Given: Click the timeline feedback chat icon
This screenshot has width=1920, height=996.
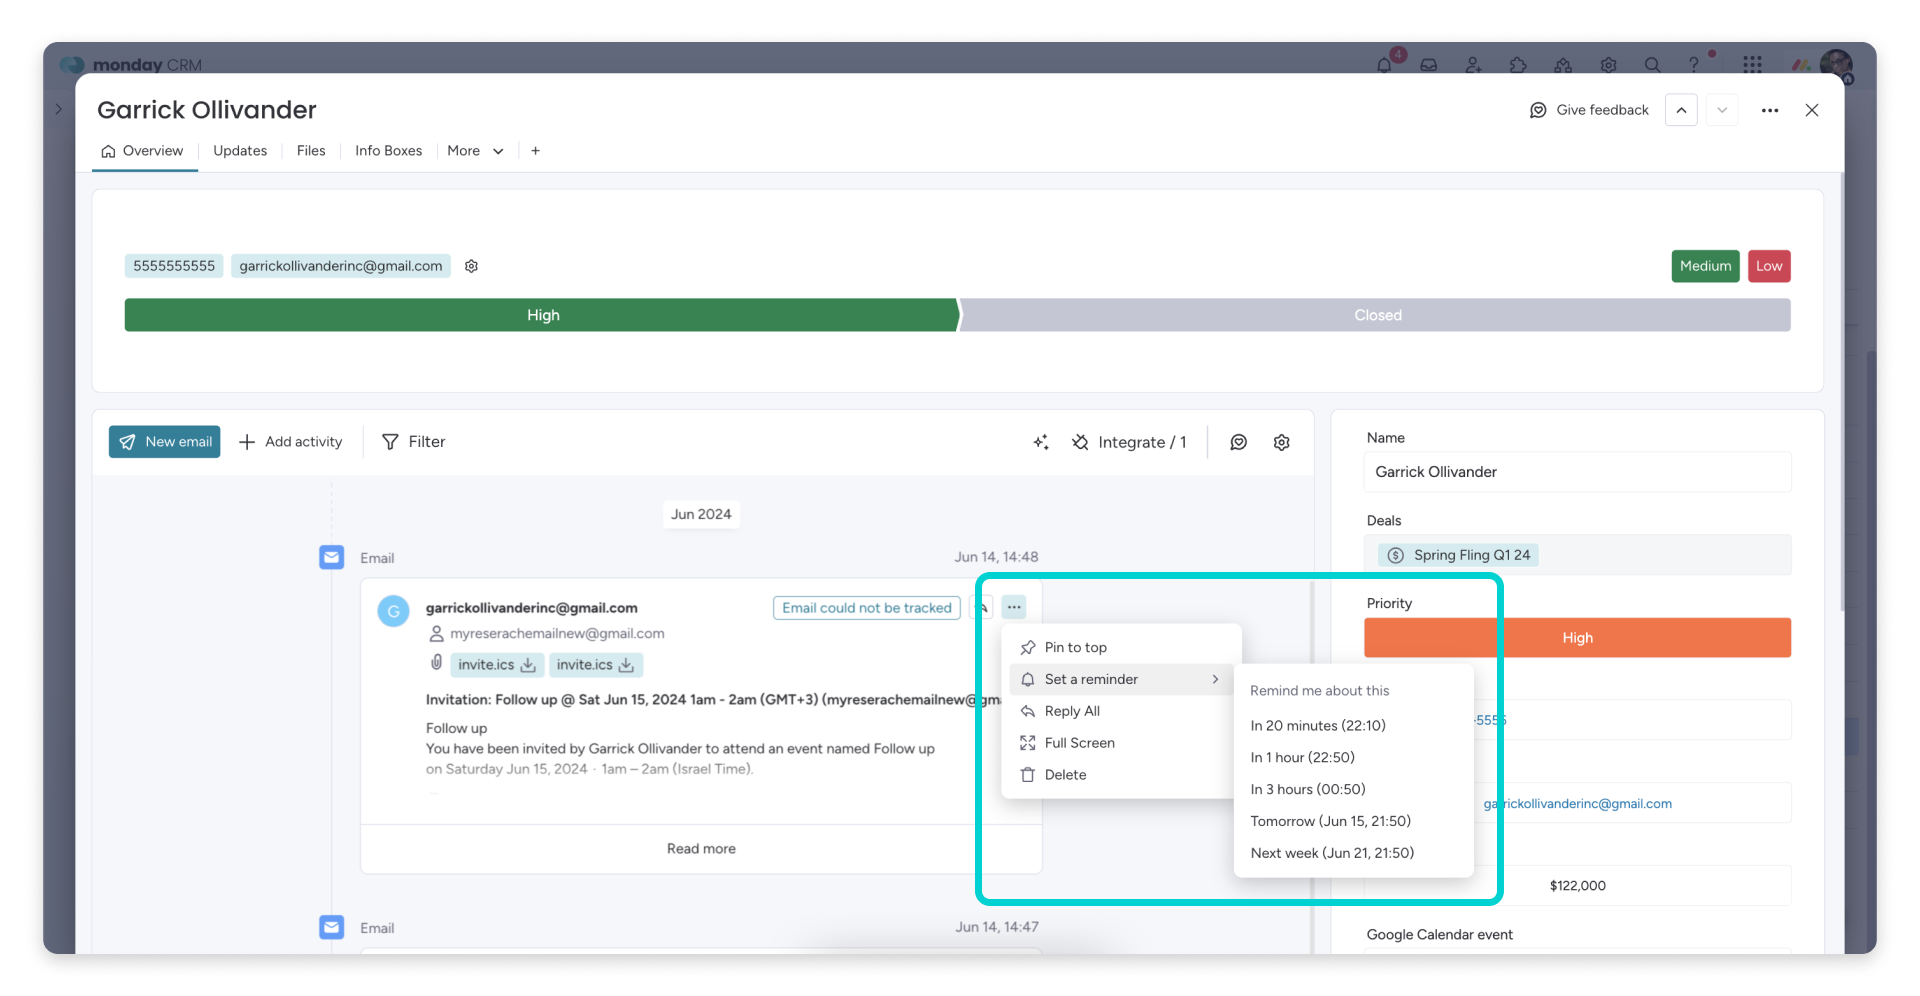Looking at the screenshot, I should [x=1239, y=442].
